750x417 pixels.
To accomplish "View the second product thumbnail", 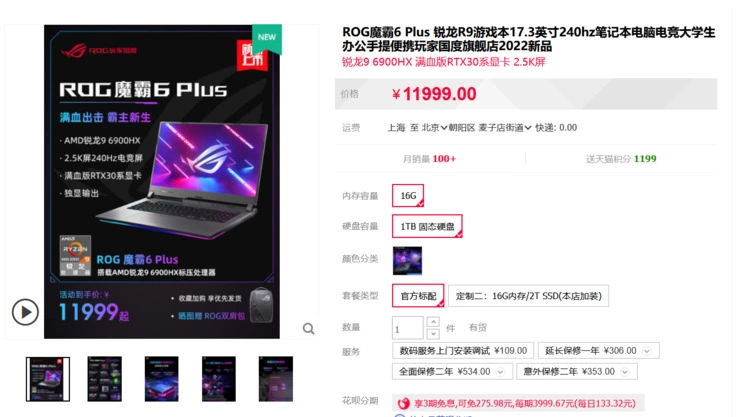I will (105, 379).
